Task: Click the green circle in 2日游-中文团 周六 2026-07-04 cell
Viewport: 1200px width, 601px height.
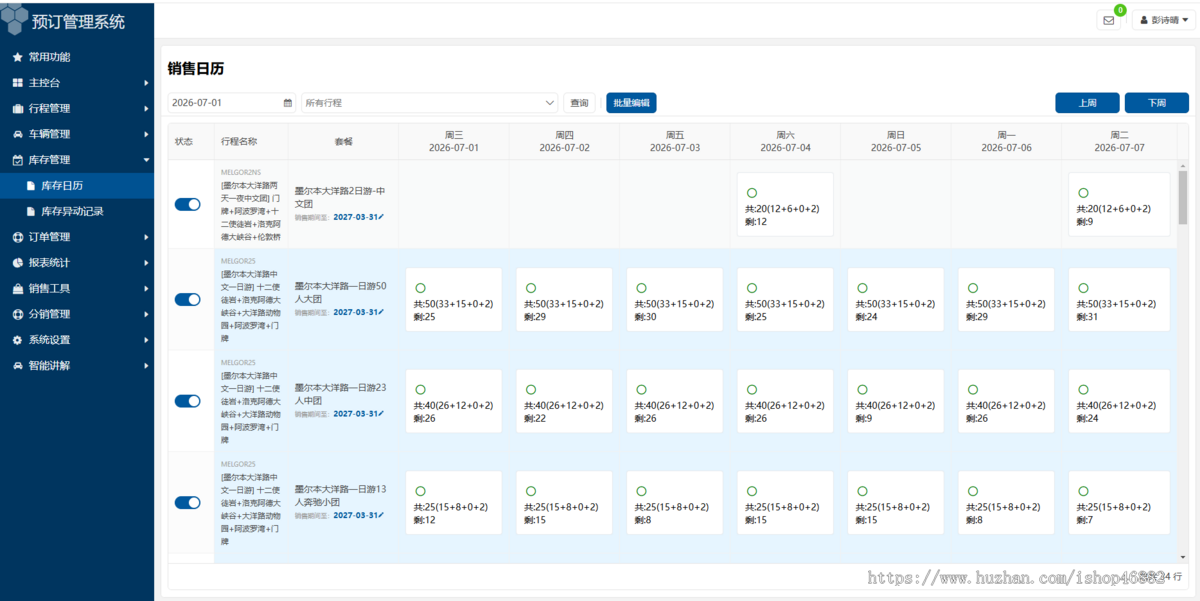Action: coord(752,193)
